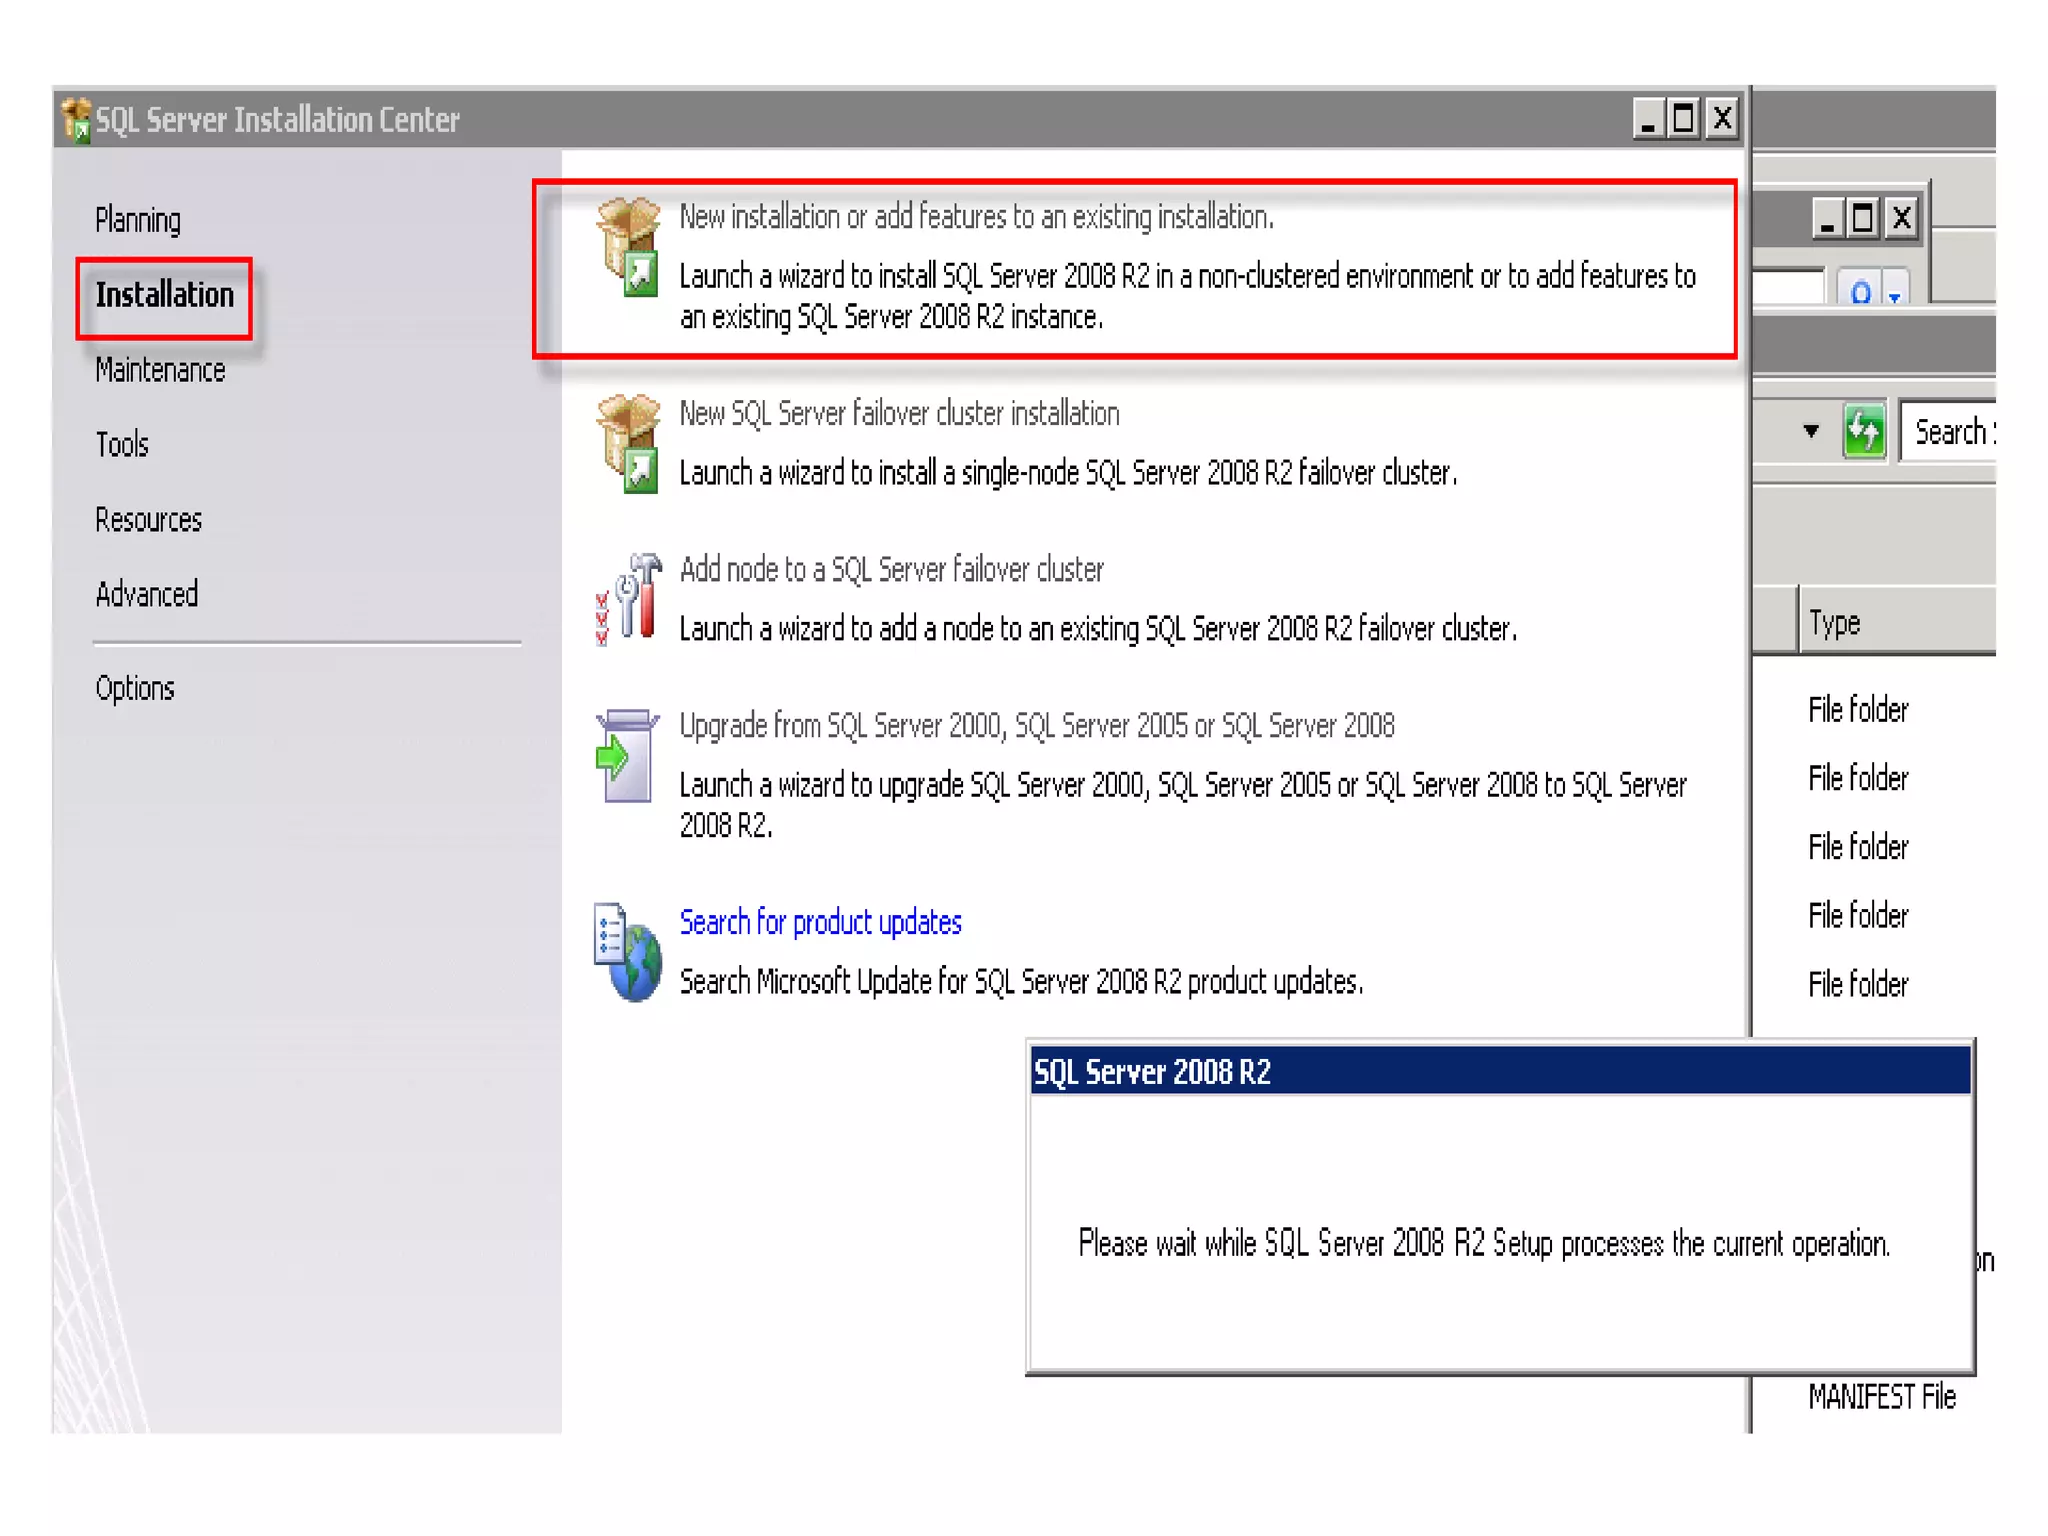Open Upgrade from SQL Server 2000 link
Viewport: 2048px width, 1536px height.
(1036, 725)
